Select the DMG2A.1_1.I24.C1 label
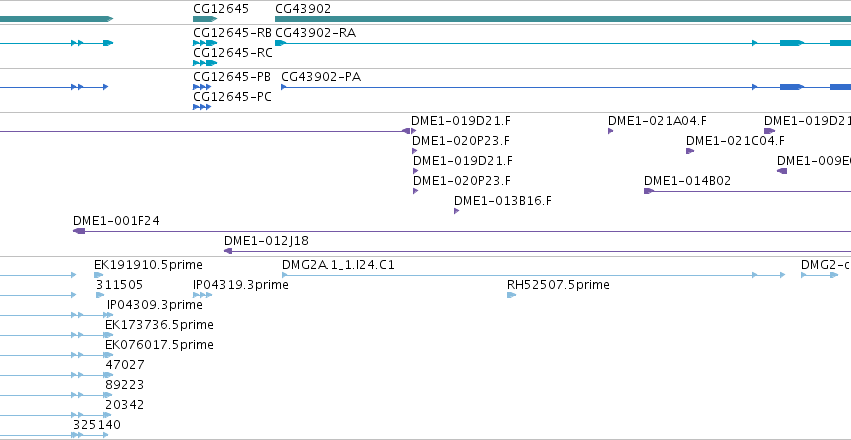 tap(338, 265)
